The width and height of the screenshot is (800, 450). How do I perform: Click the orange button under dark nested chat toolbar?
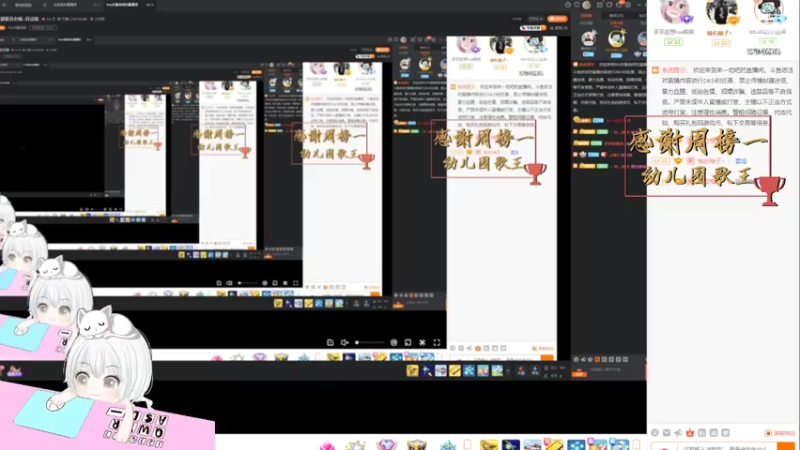click(x=579, y=374)
